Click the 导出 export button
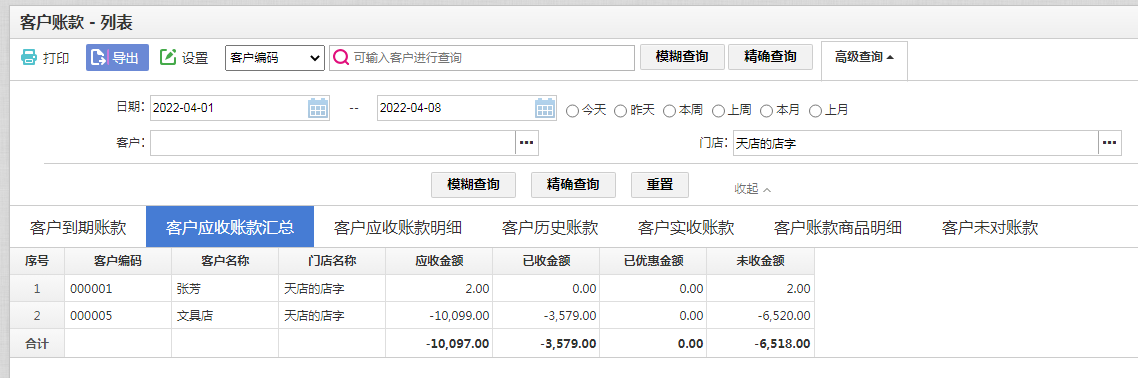 (118, 58)
